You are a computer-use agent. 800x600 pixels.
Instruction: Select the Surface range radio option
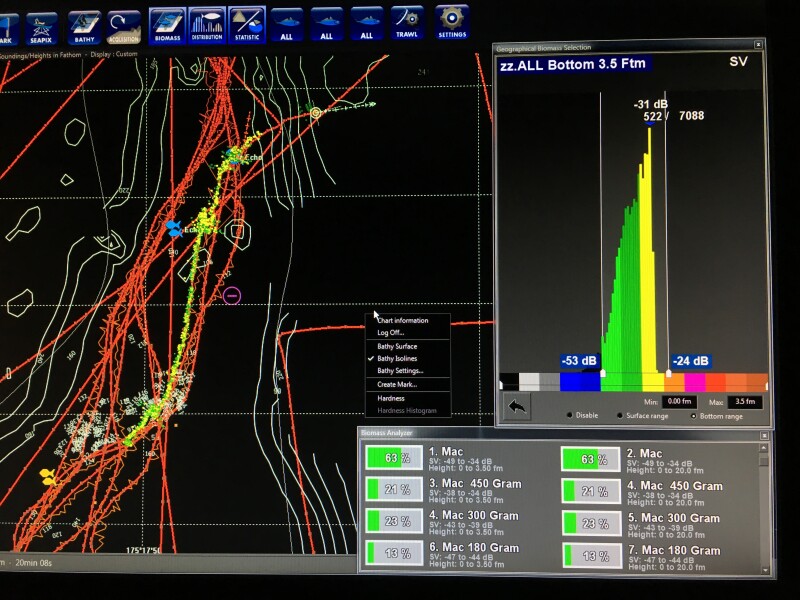coord(620,415)
